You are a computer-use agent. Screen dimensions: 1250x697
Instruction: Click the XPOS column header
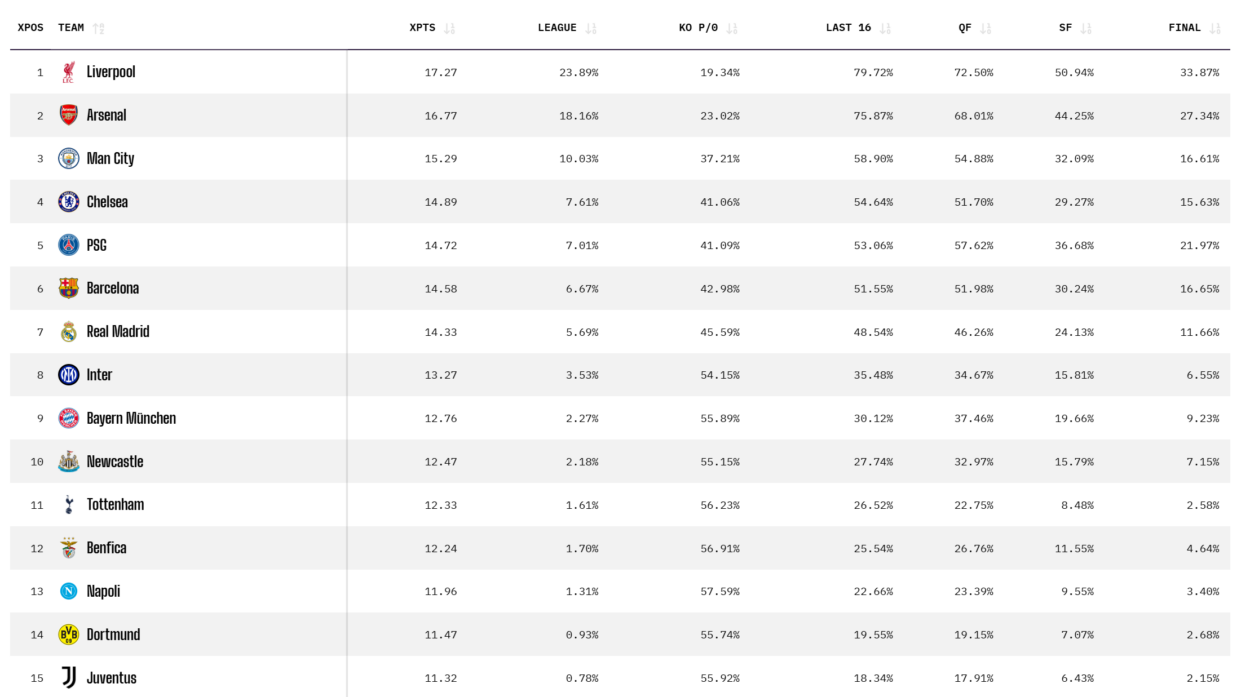pyautogui.click(x=31, y=28)
